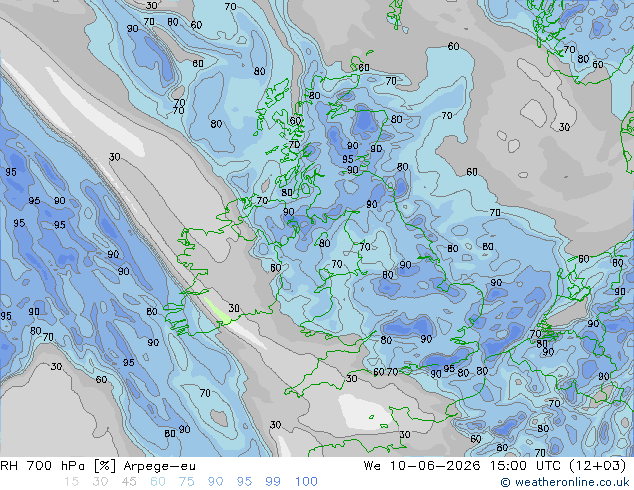Click the 'Arpege-eu' model name label
Screen dimensions: 634x490
[159, 466]
